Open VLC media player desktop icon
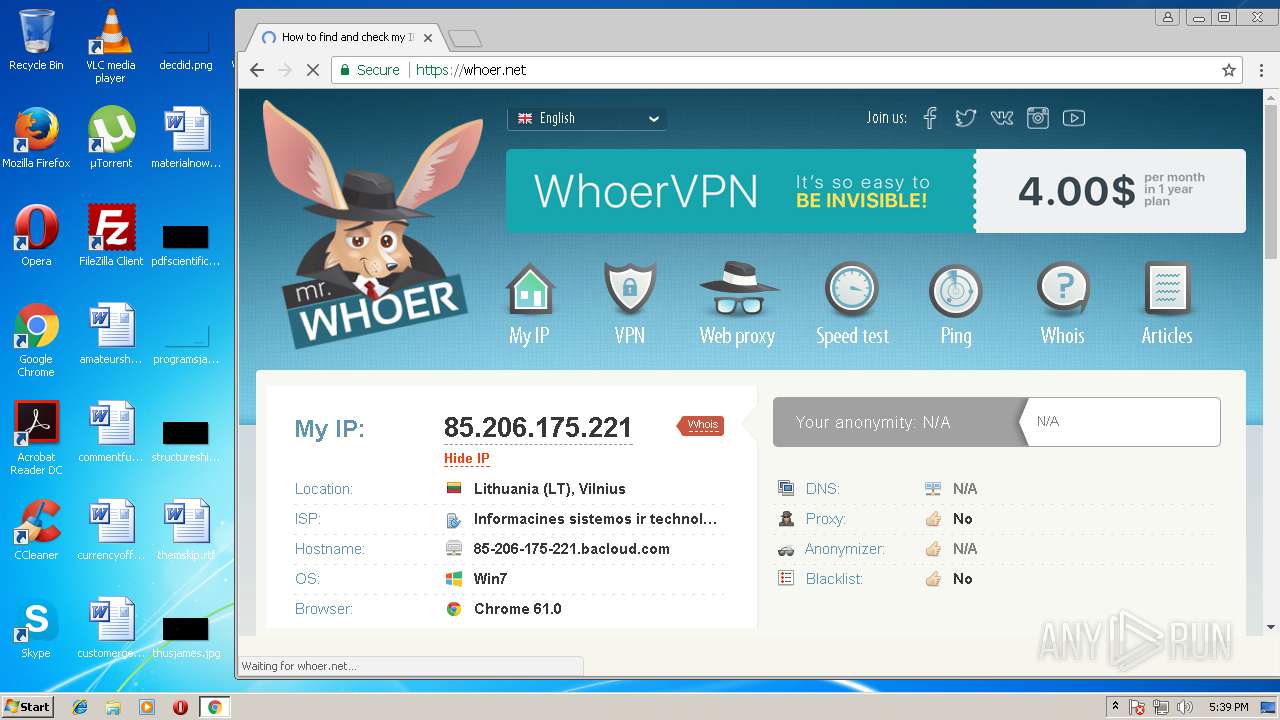 click(110, 46)
